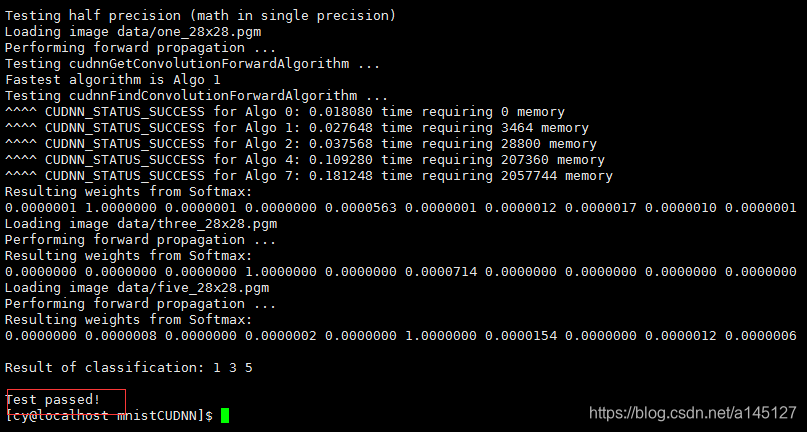This screenshot has width=807, height=432.
Task: Click 'Result of classification: 1 3 5' line
Action: pyautogui.click(x=129, y=367)
